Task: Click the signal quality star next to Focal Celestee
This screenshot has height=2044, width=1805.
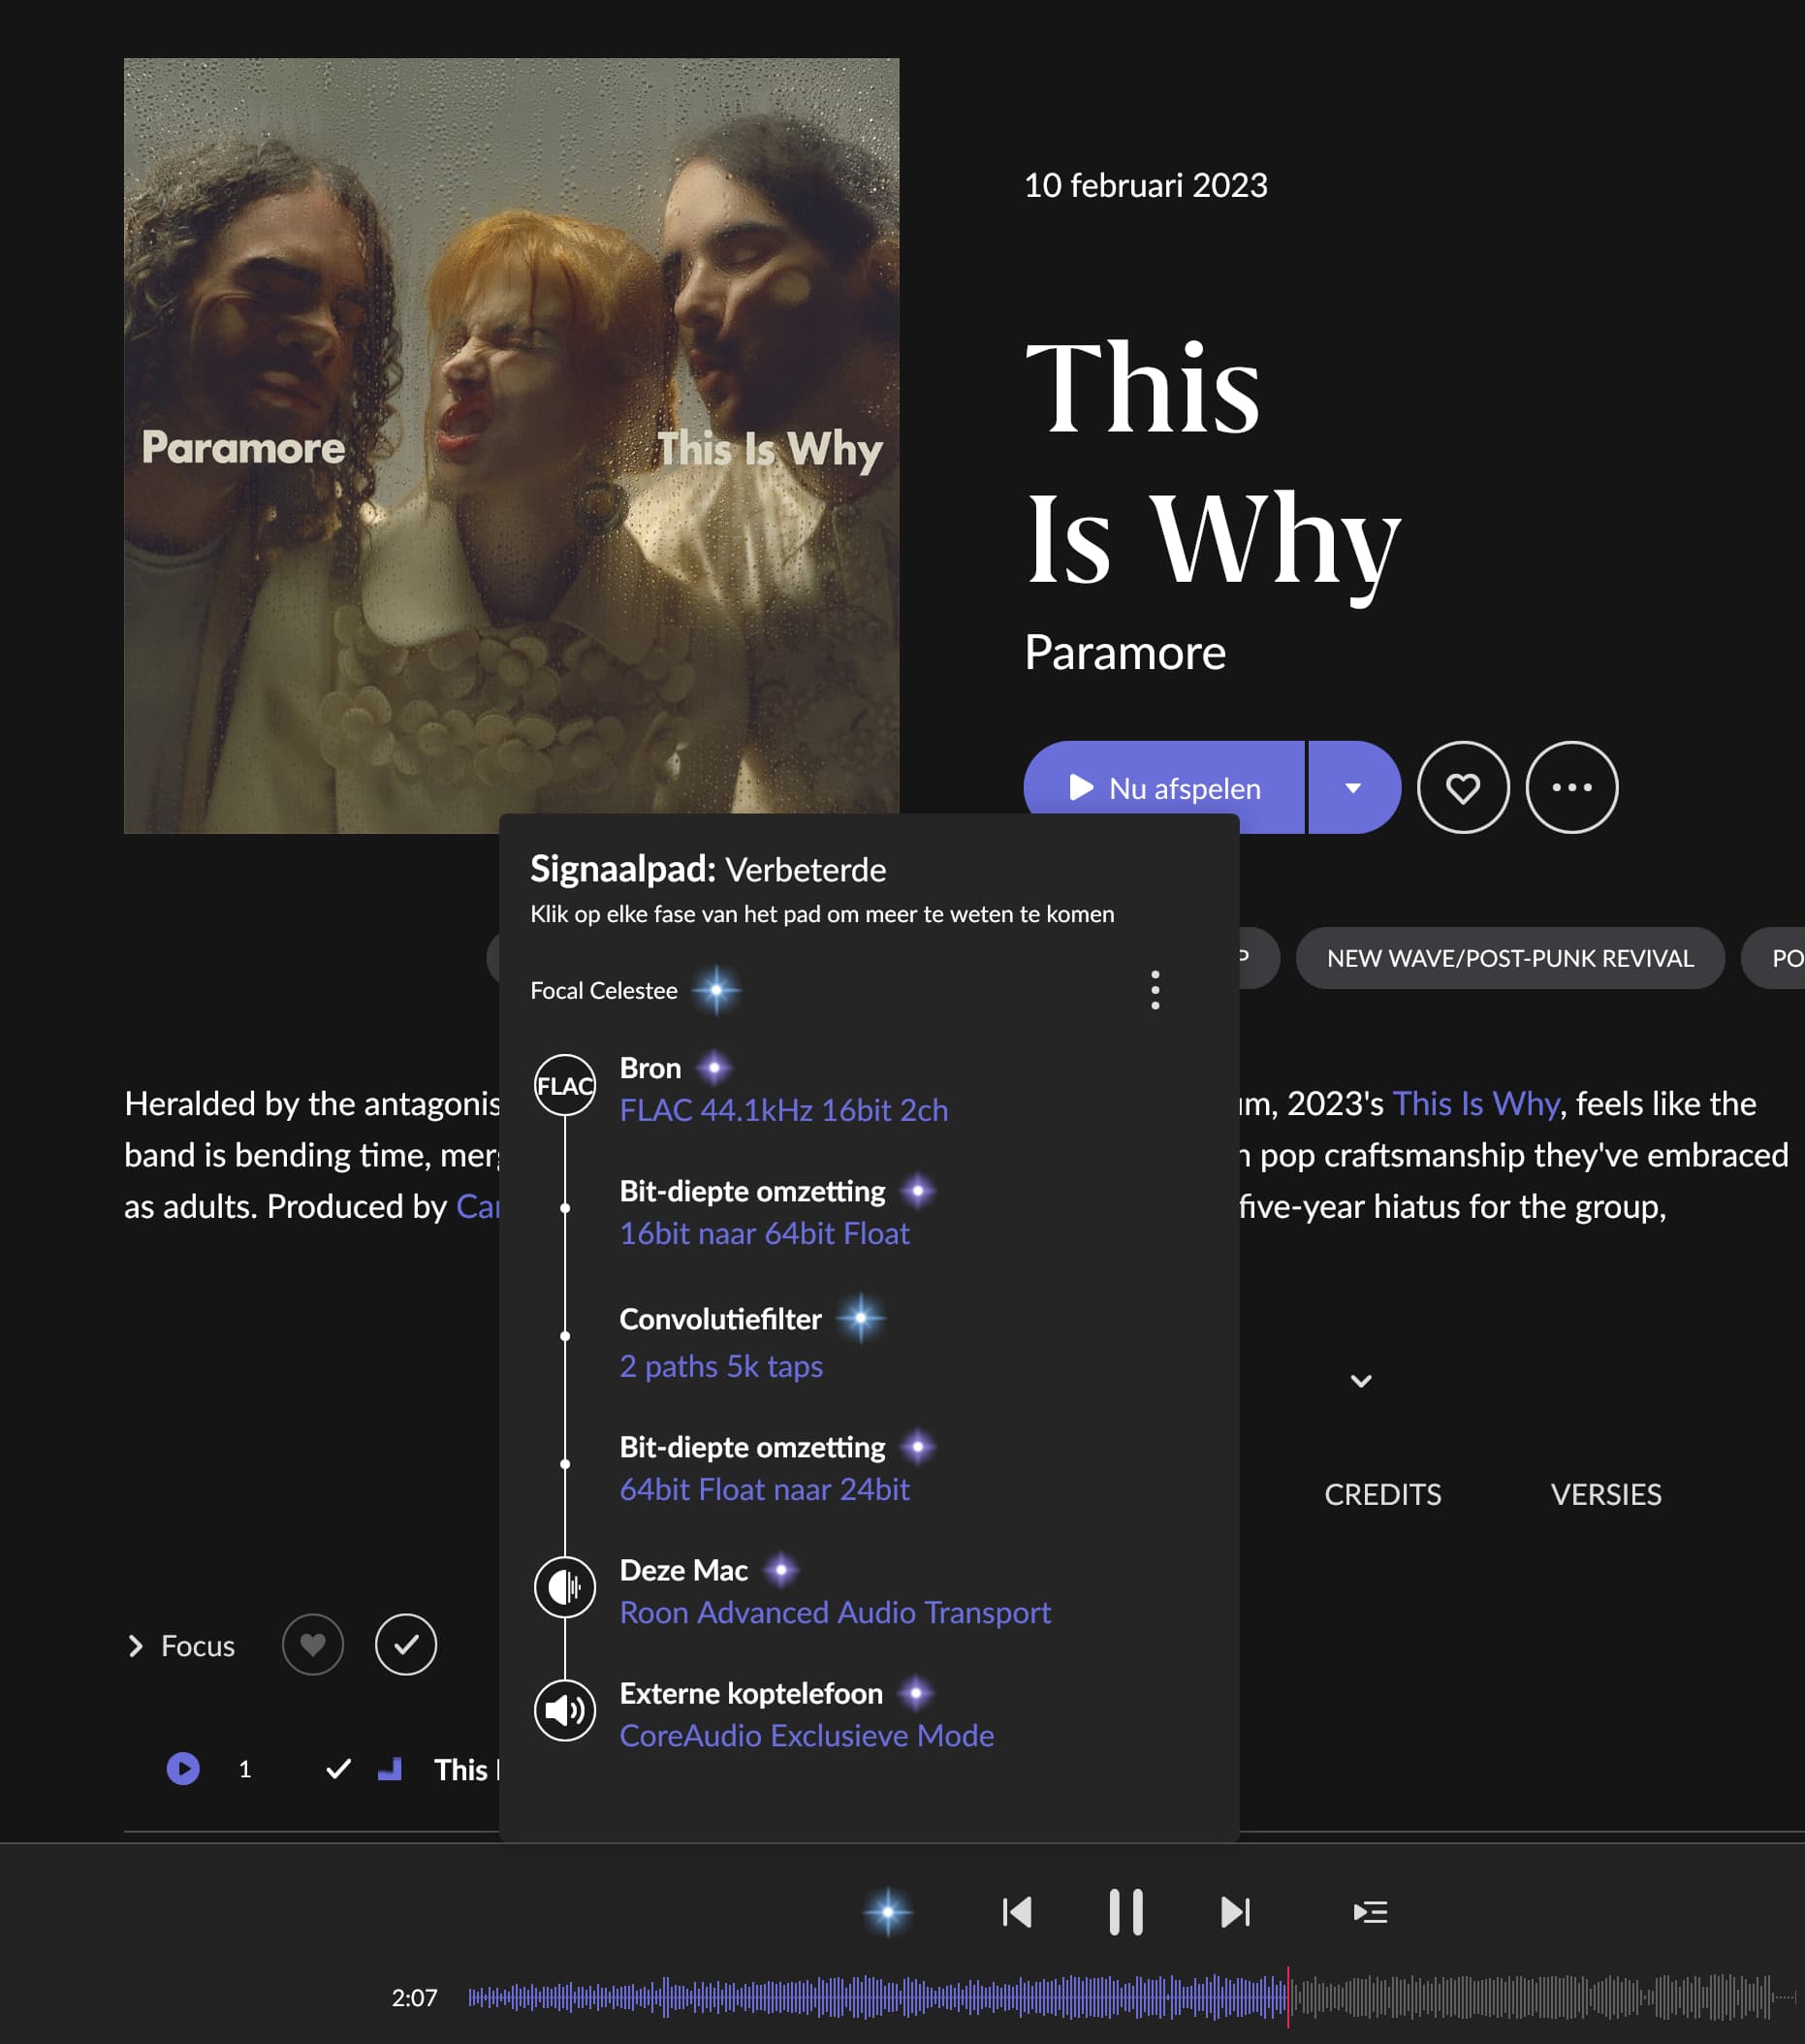Action: click(x=716, y=990)
